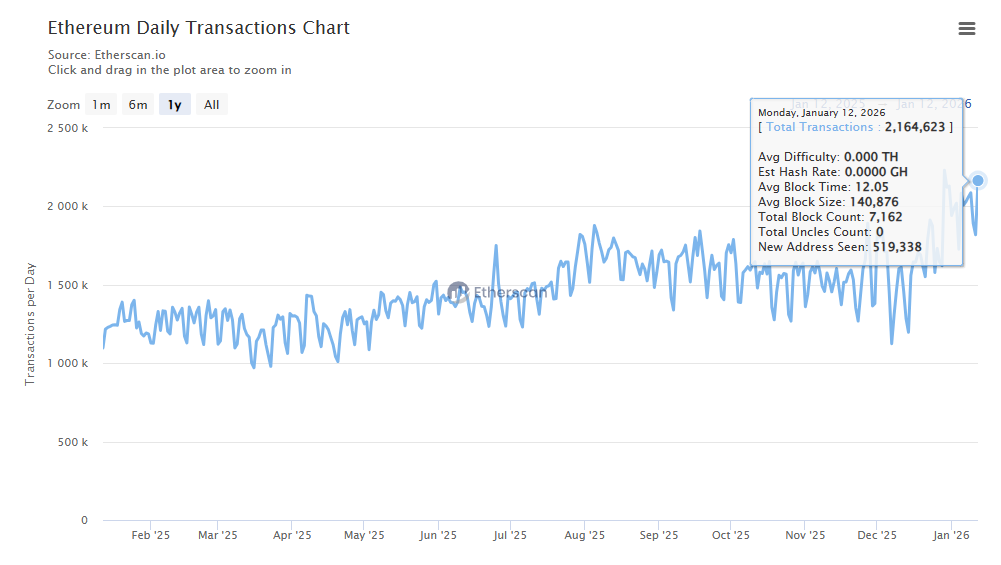The width and height of the screenshot is (1001, 565).
Task: Click the Transactions per Day axis title
Action: pyautogui.click(x=30, y=324)
